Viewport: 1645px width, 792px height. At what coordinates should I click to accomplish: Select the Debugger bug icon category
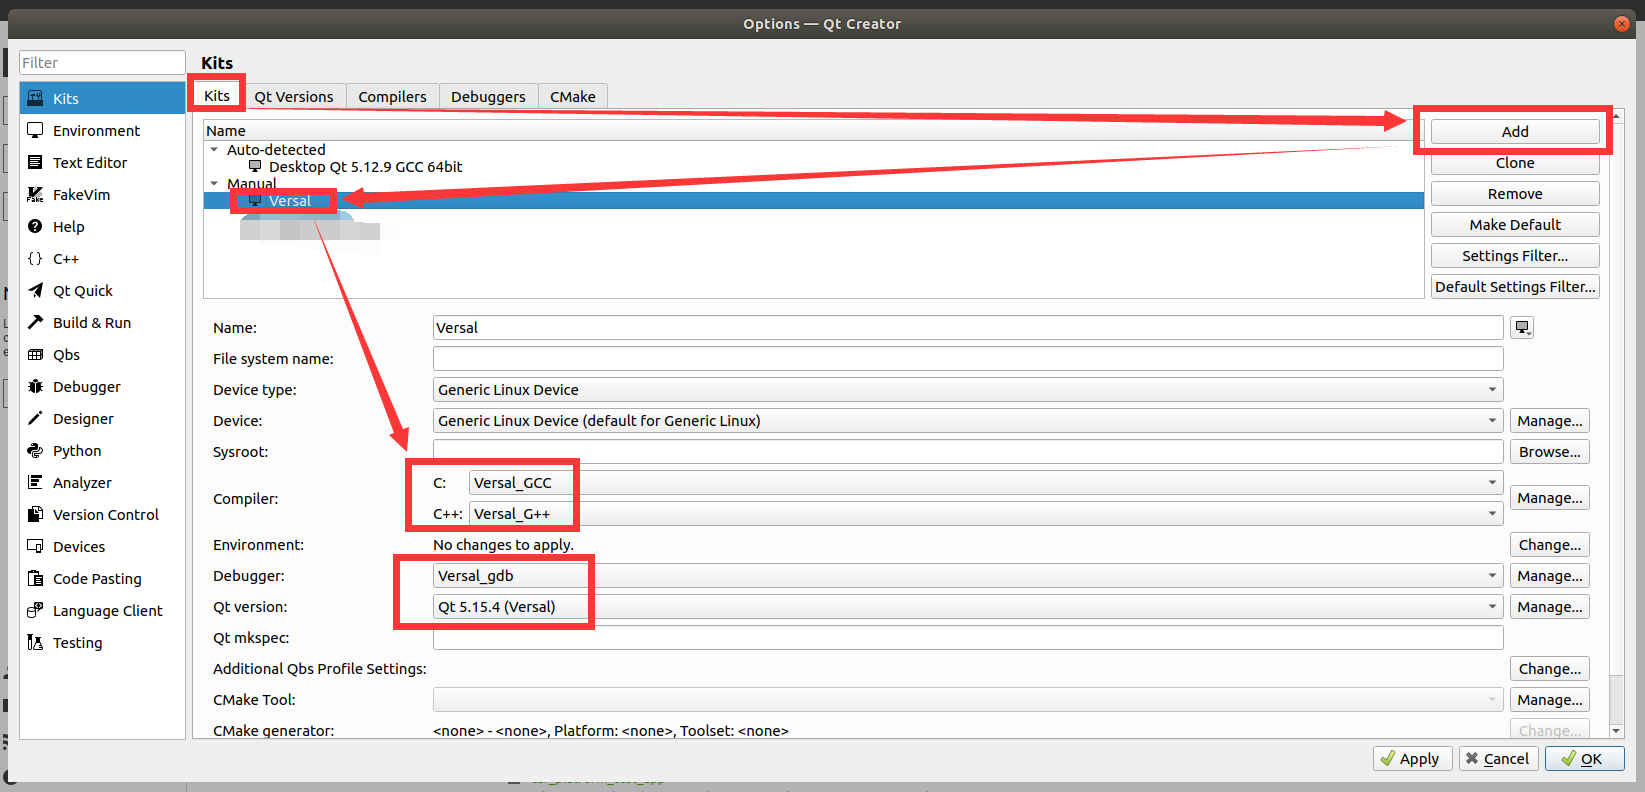[x=35, y=386]
